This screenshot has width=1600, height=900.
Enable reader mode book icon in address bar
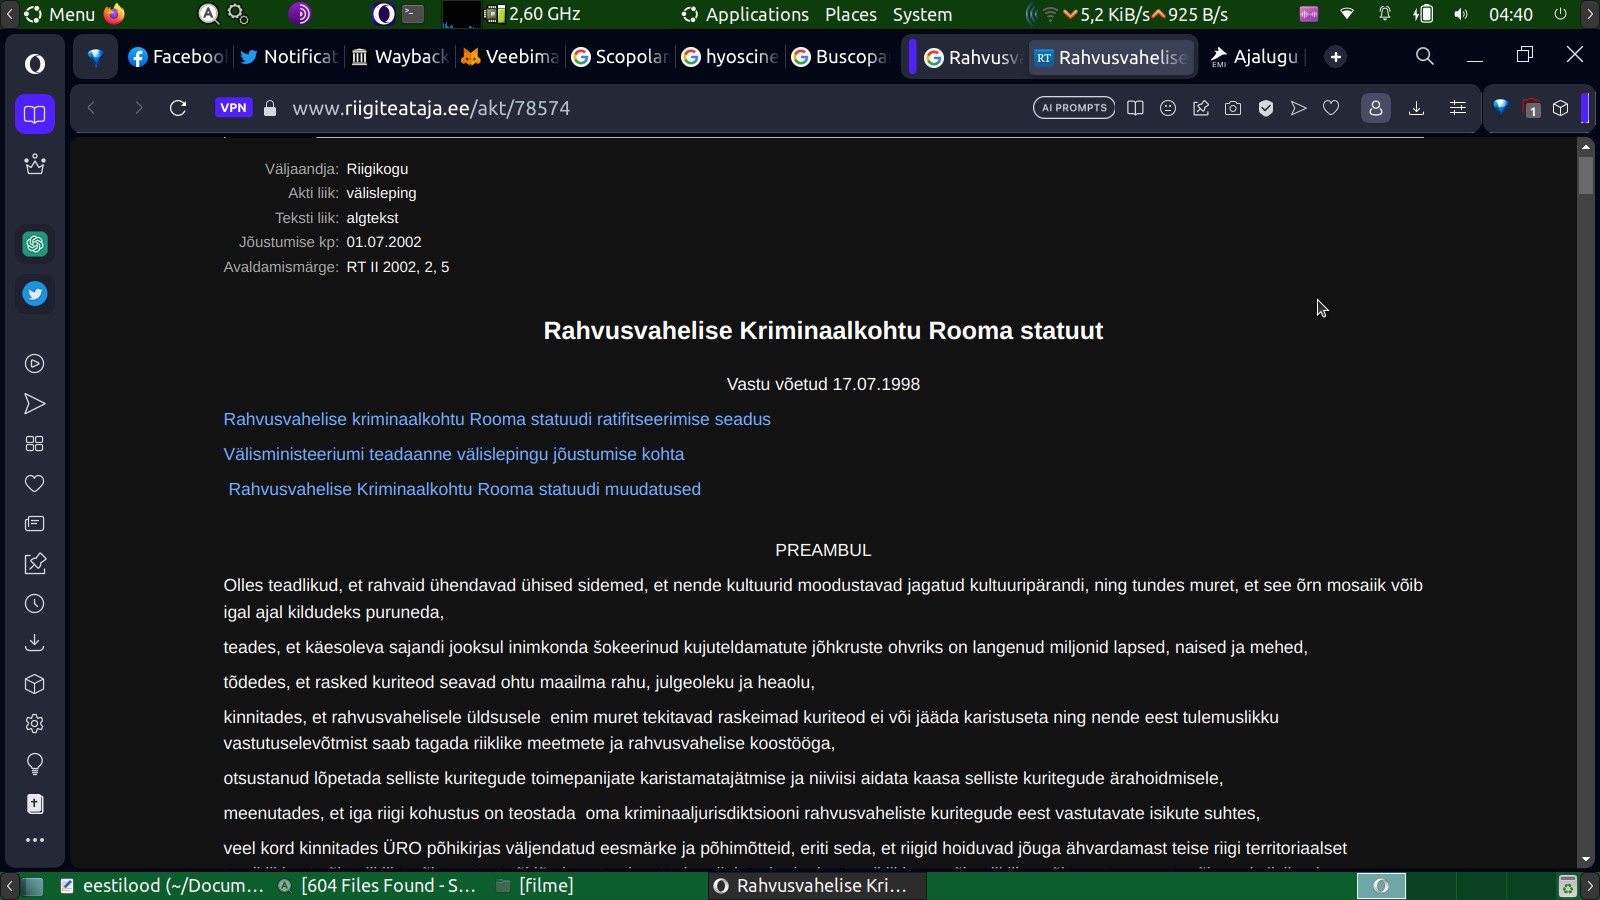1135,108
